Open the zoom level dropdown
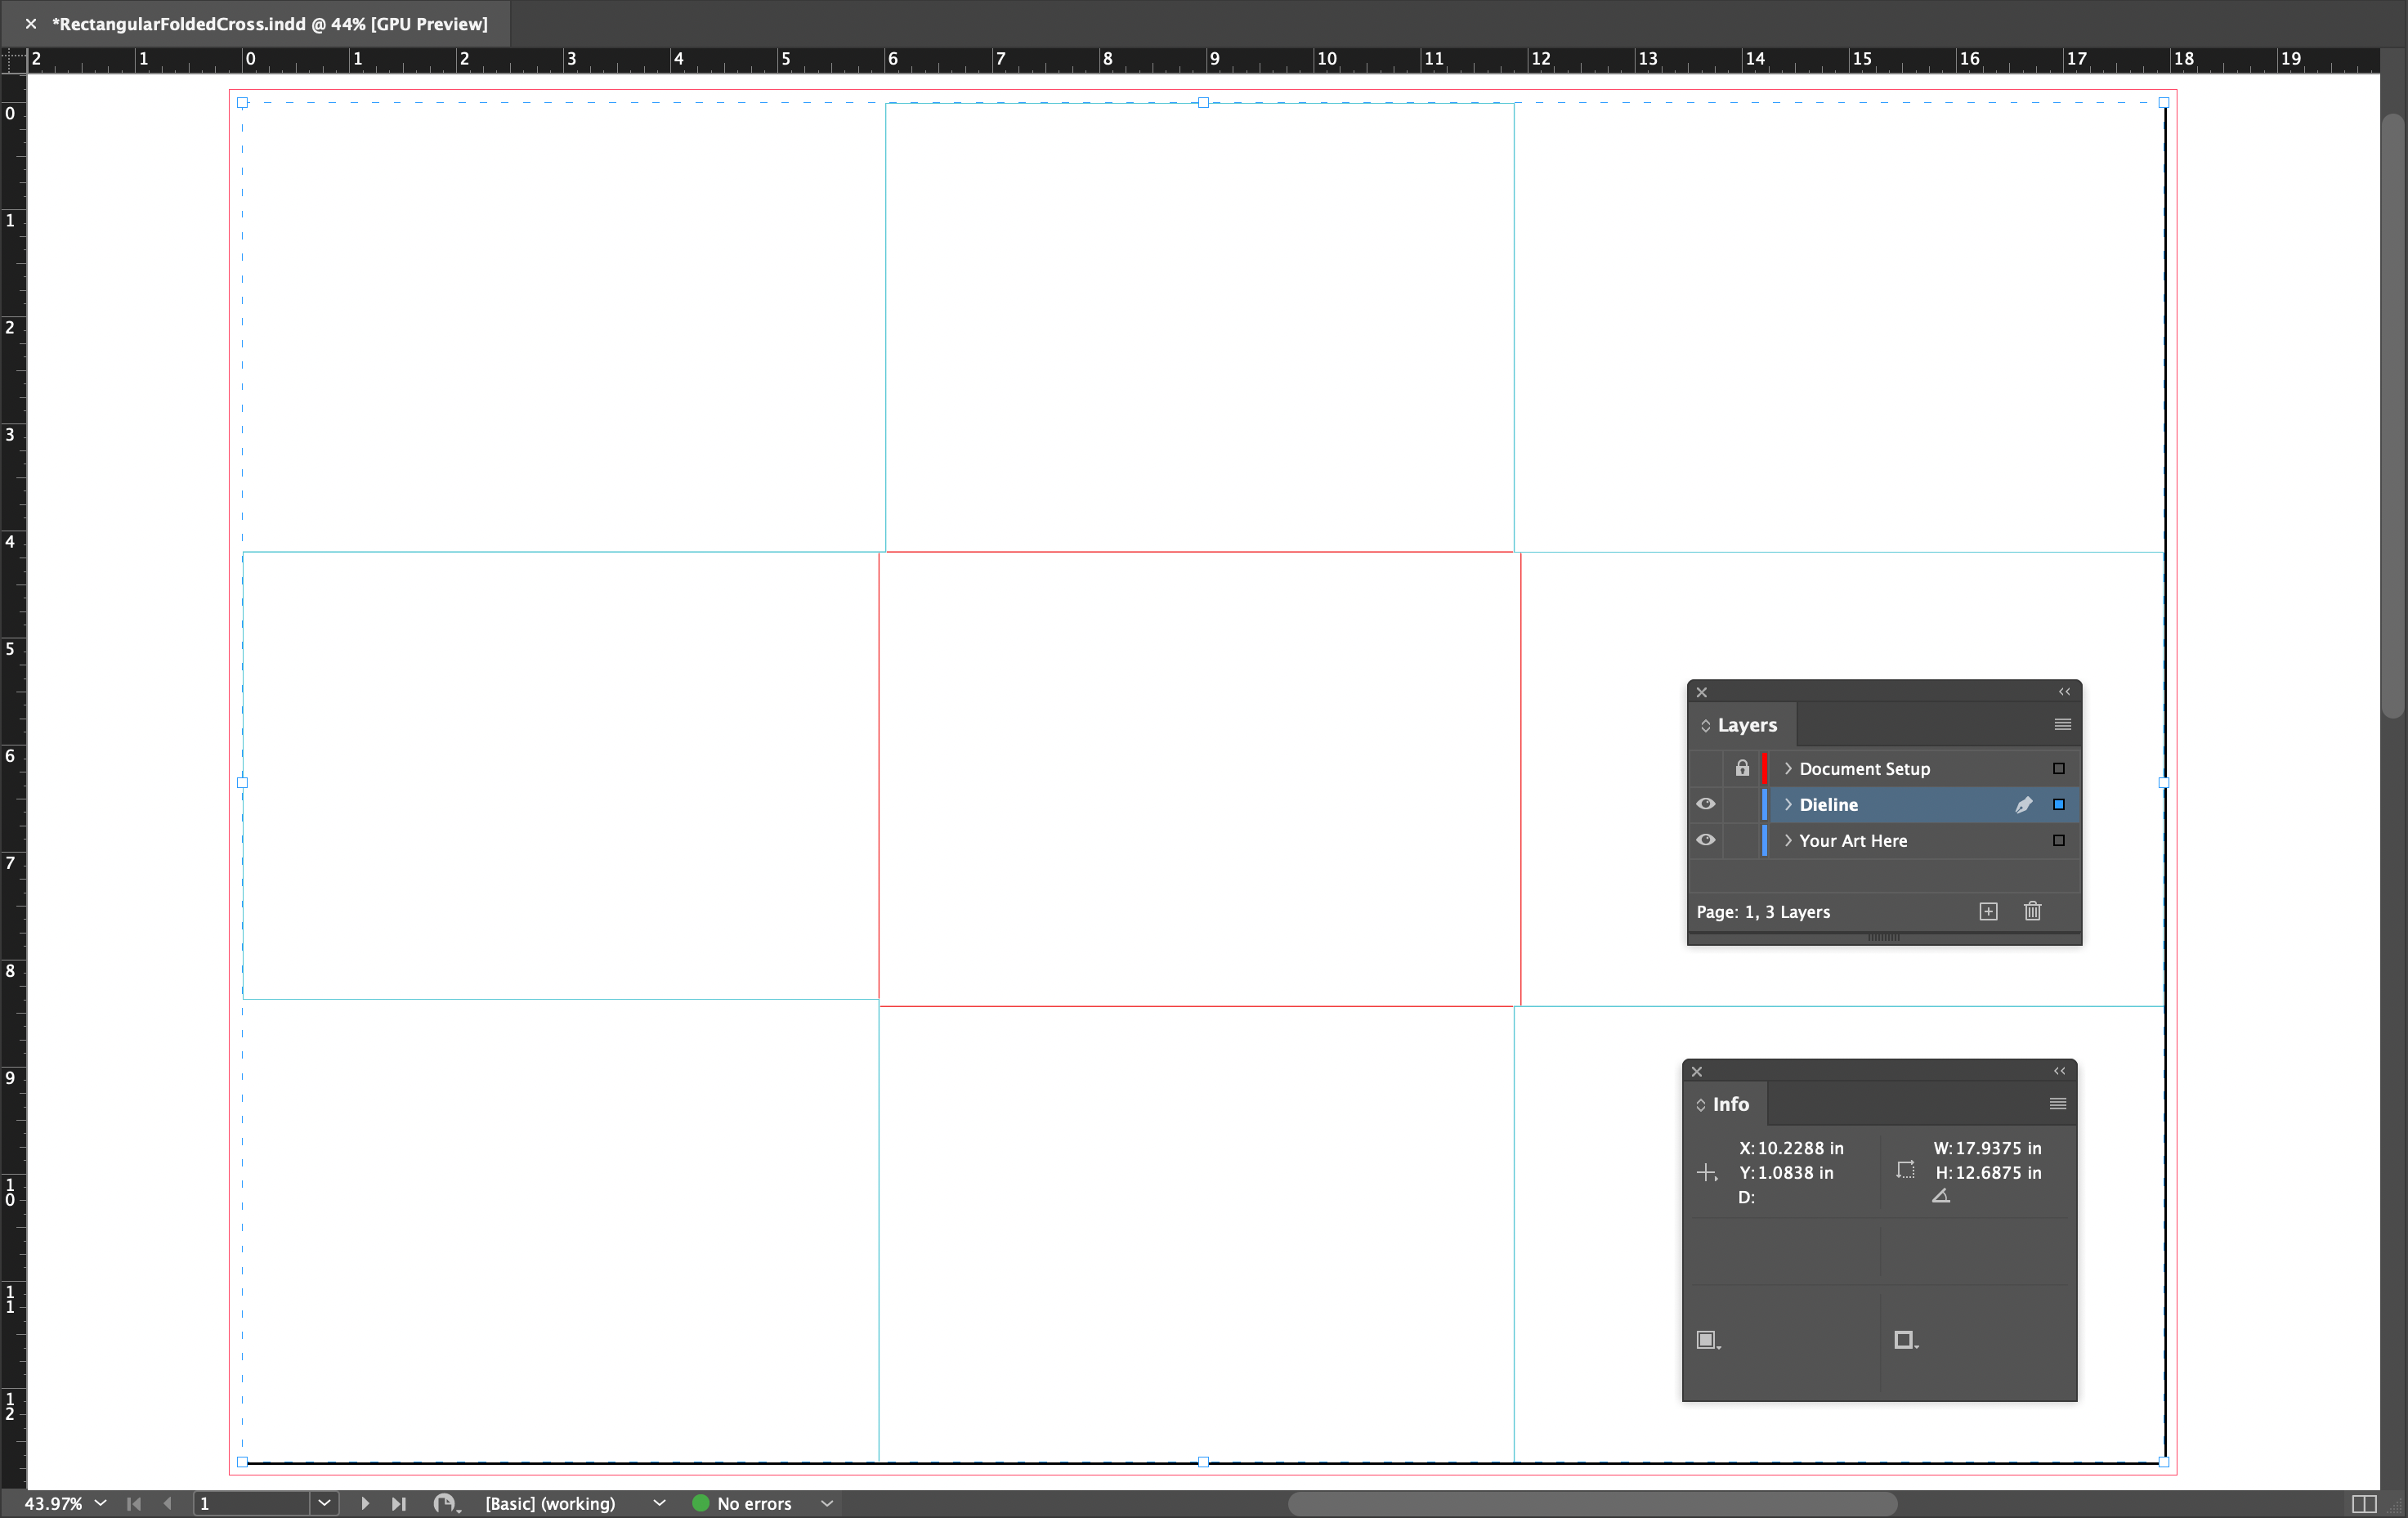 coord(100,1503)
